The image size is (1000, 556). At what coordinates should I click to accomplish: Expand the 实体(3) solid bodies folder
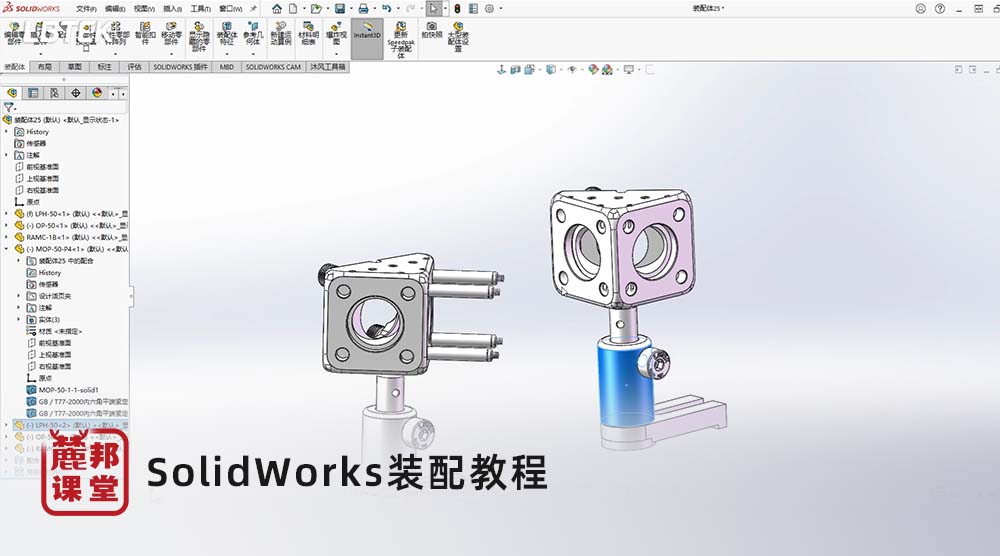click(18, 319)
